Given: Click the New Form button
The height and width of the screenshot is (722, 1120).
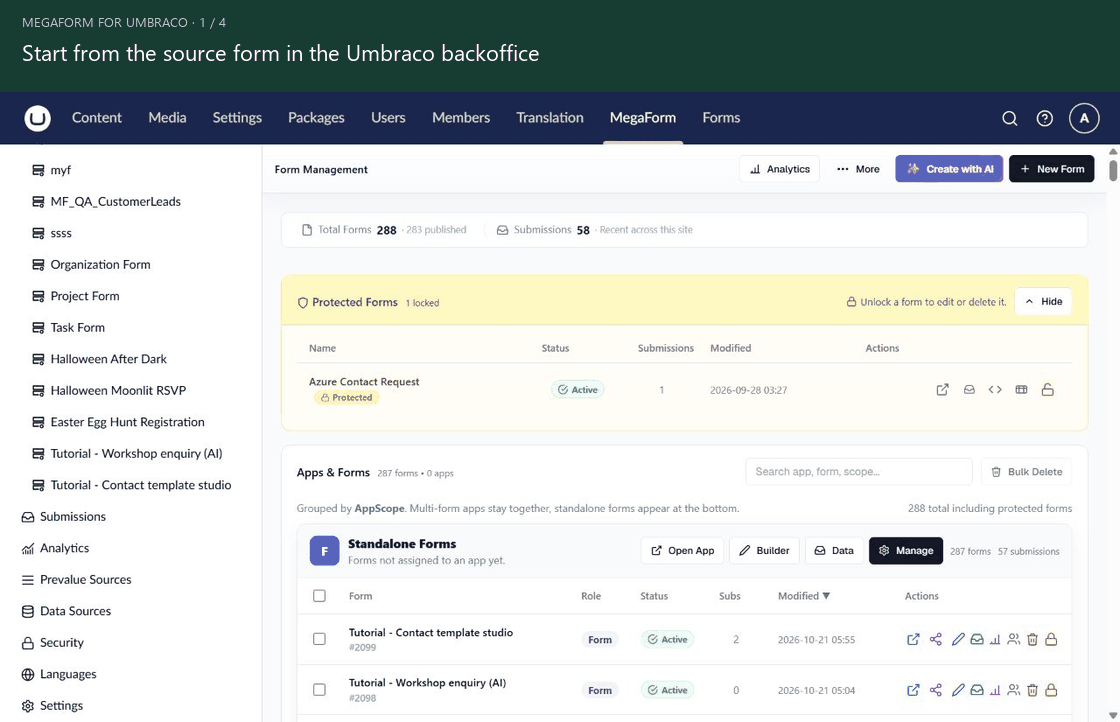Looking at the screenshot, I should point(1051,169).
